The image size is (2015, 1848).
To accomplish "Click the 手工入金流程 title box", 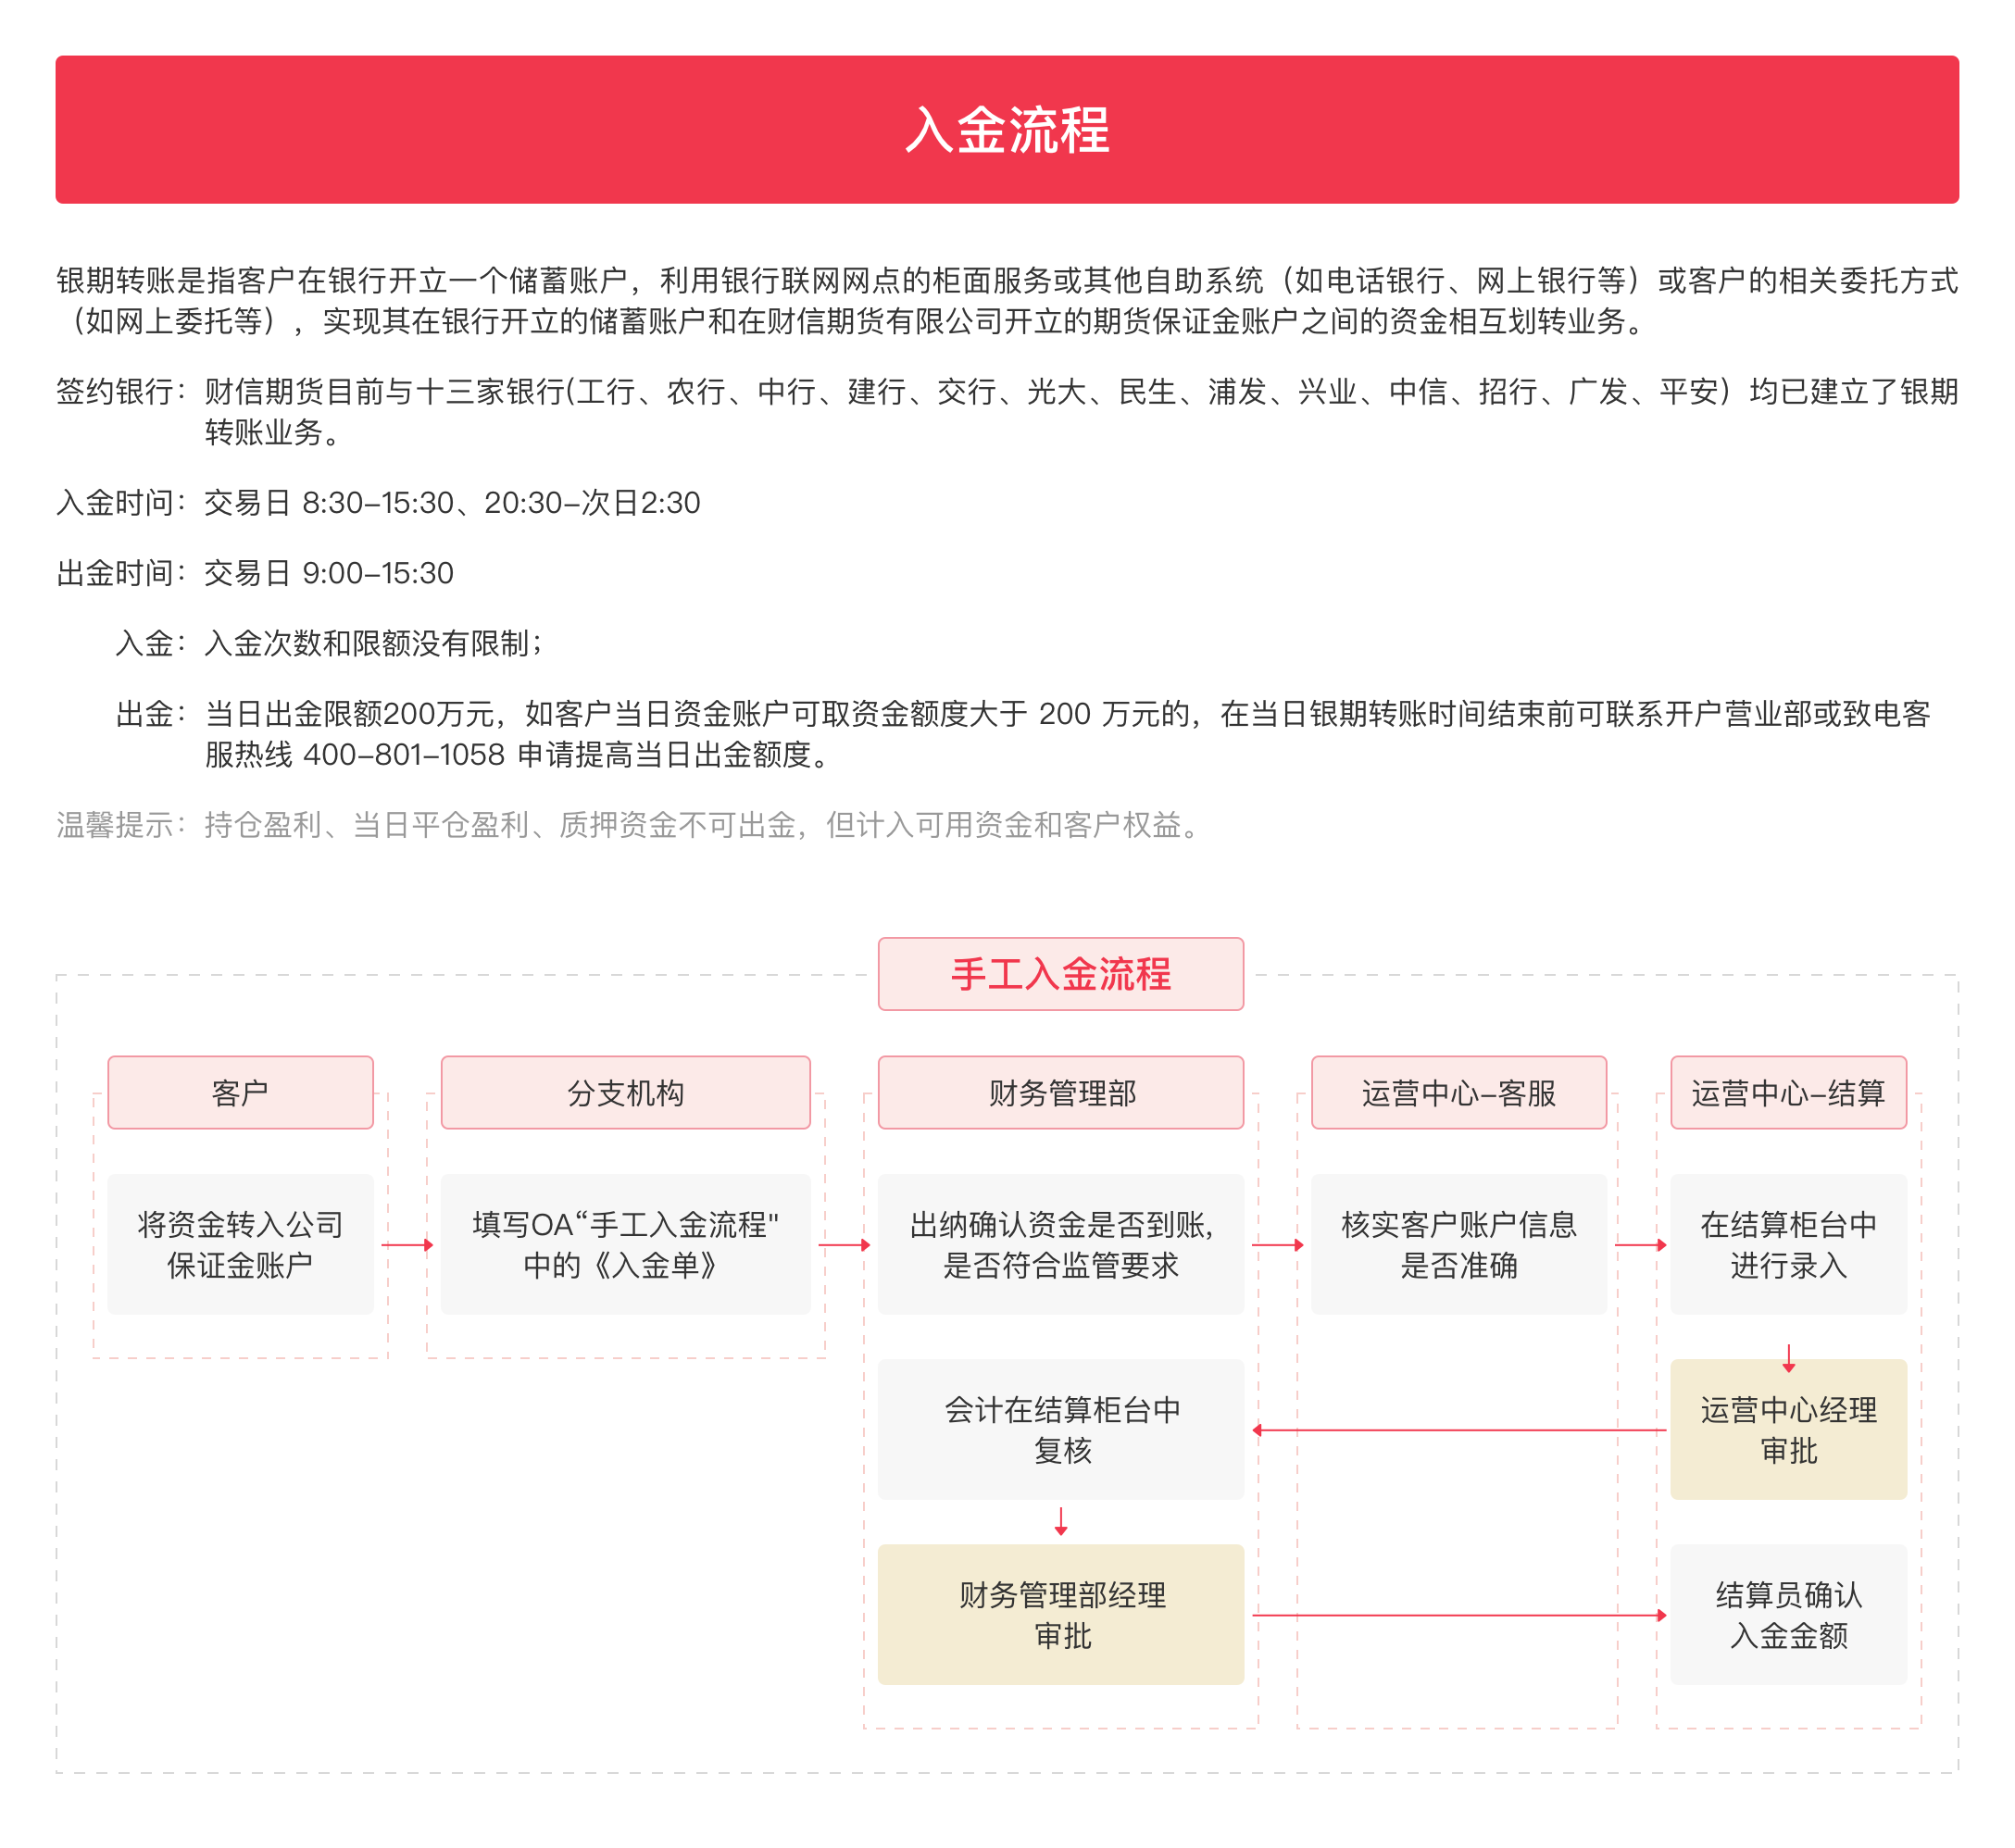I will coord(1061,974).
